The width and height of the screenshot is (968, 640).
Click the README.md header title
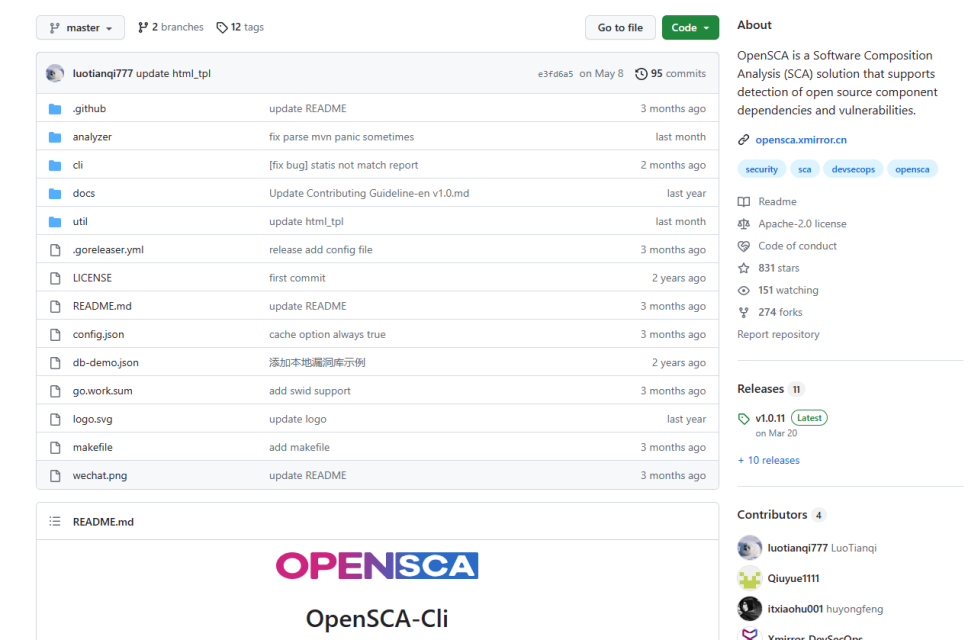[x=103, y=522]
